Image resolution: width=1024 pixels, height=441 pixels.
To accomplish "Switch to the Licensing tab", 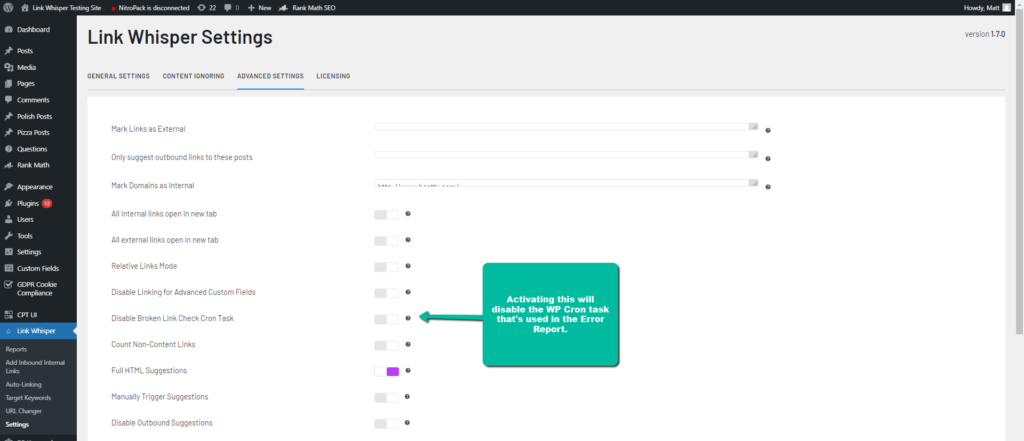I will (333, 76).
